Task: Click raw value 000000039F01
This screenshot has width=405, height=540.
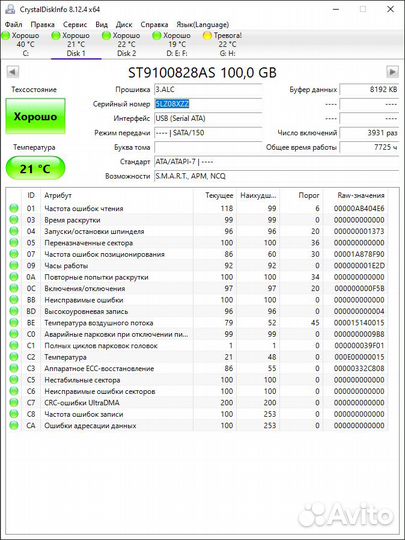Action: 359,345
